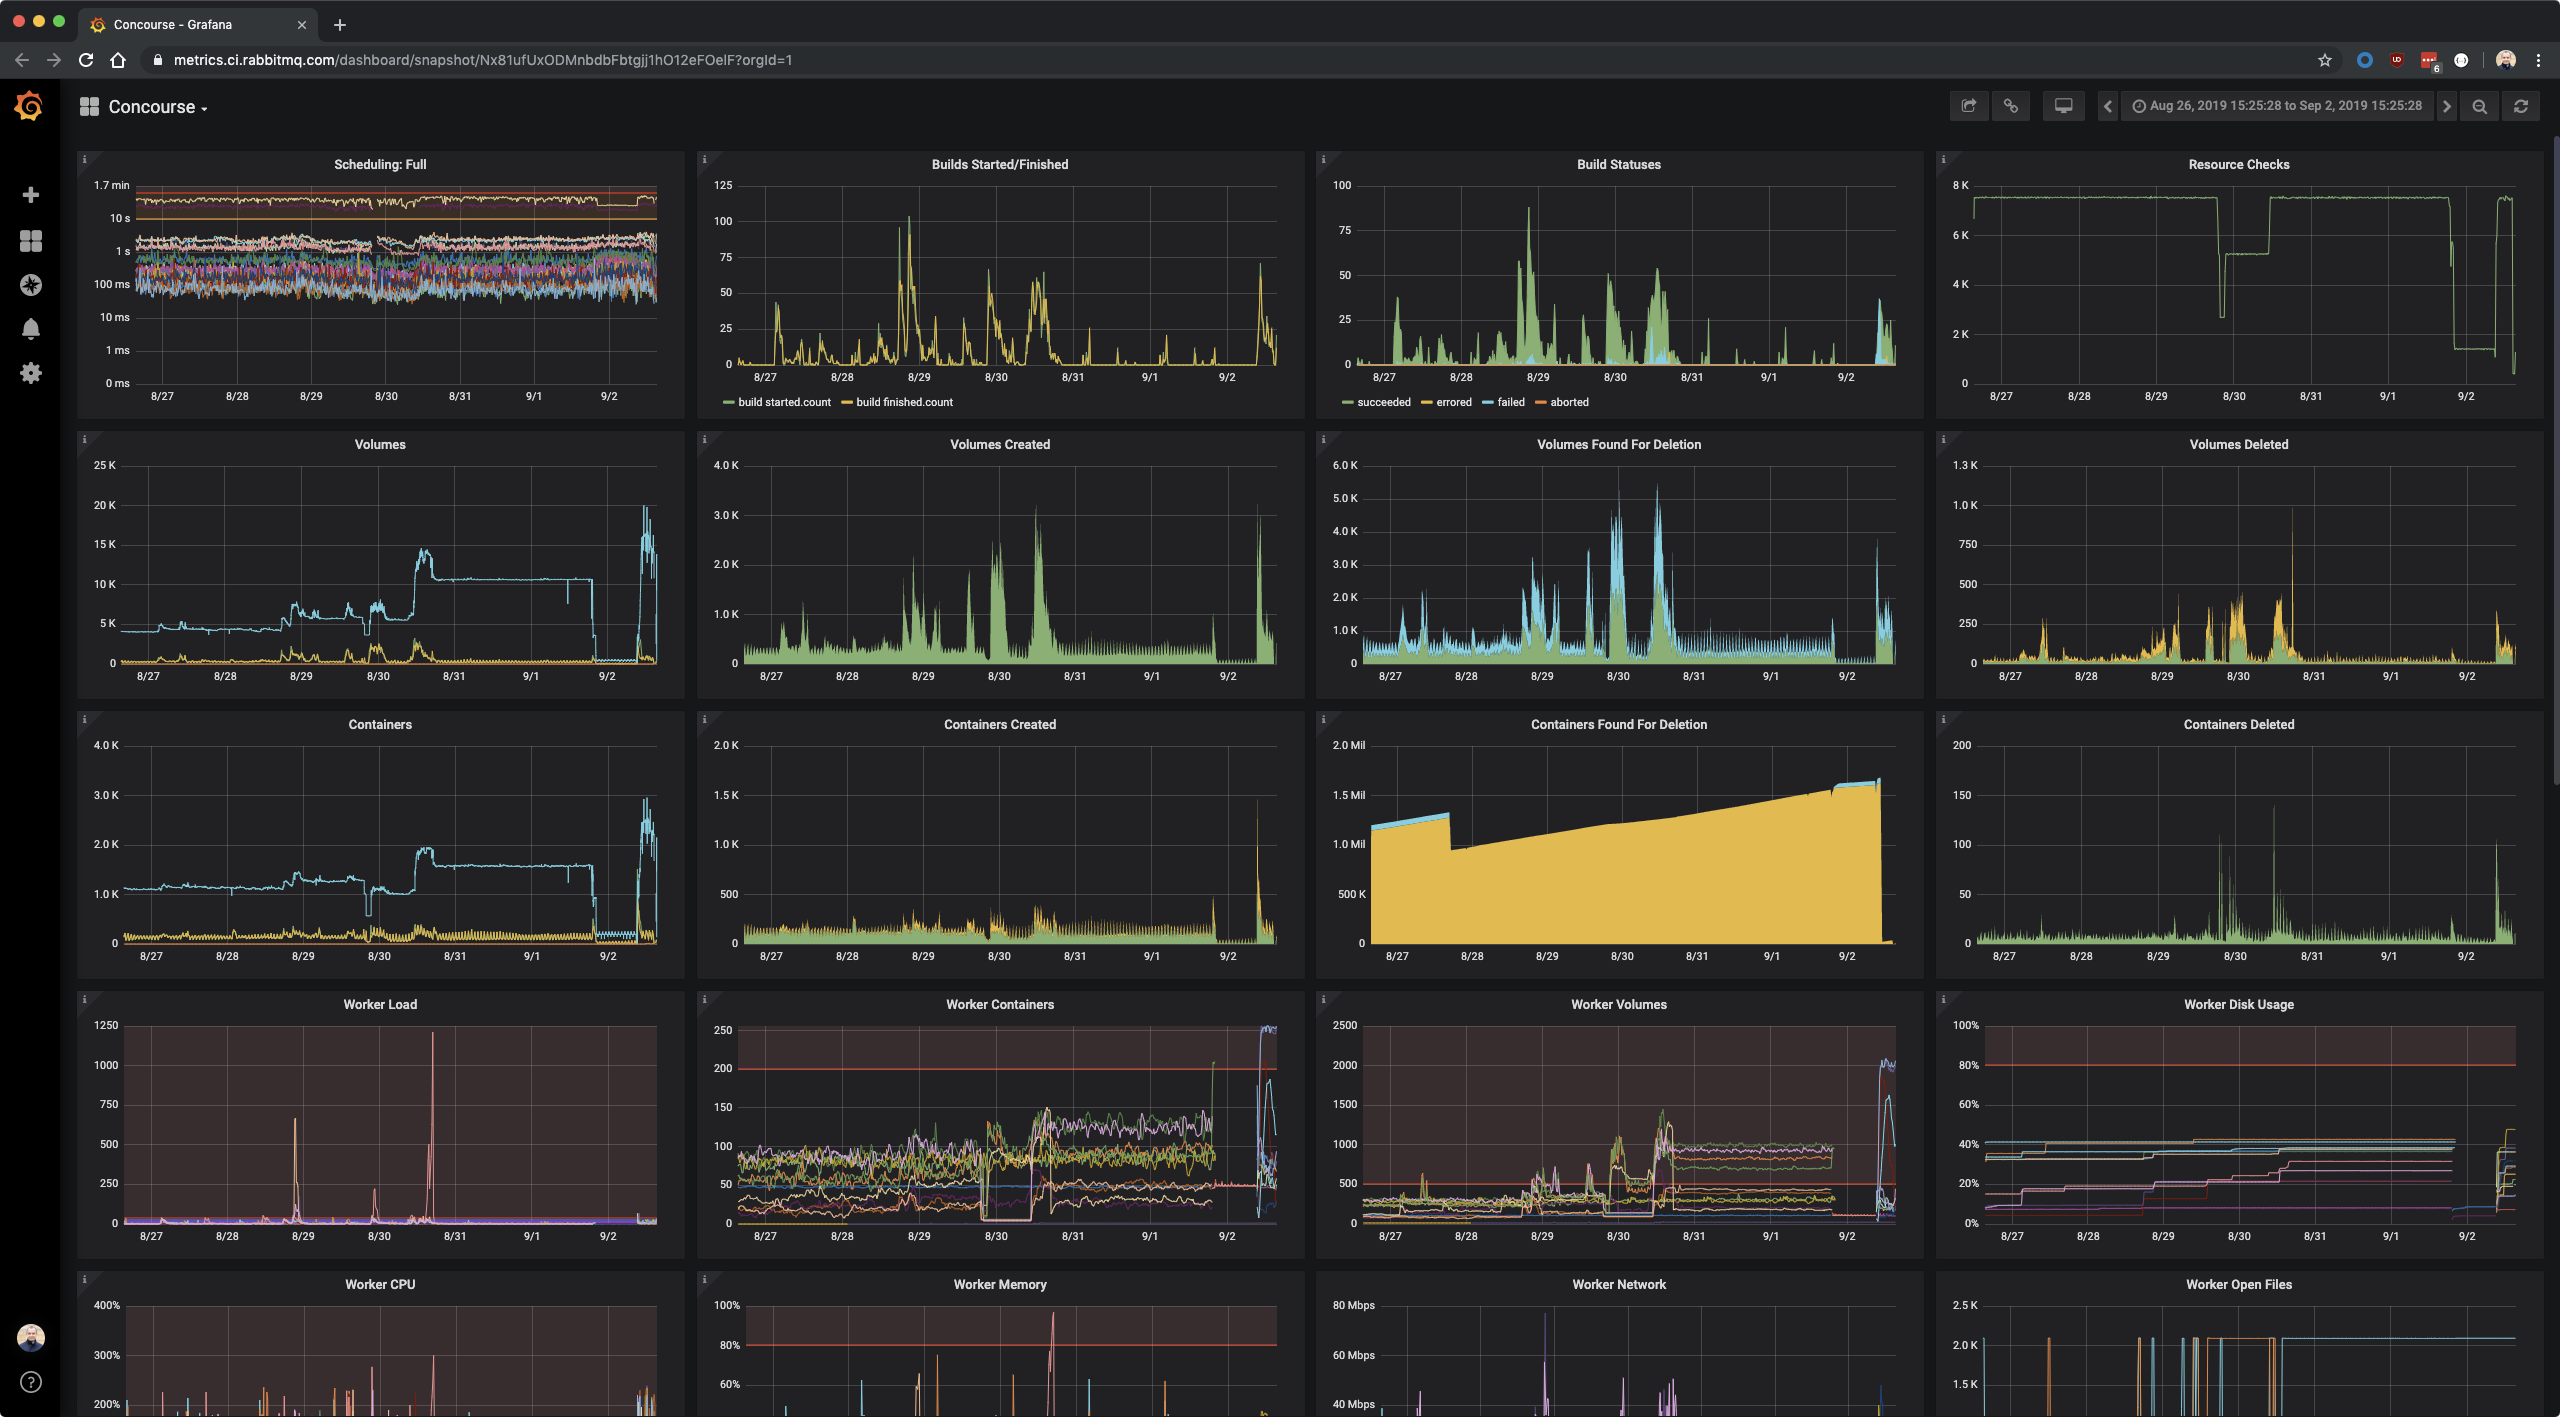
Task: Click the red uBlock extension icon
Action: coord(2397,60)
